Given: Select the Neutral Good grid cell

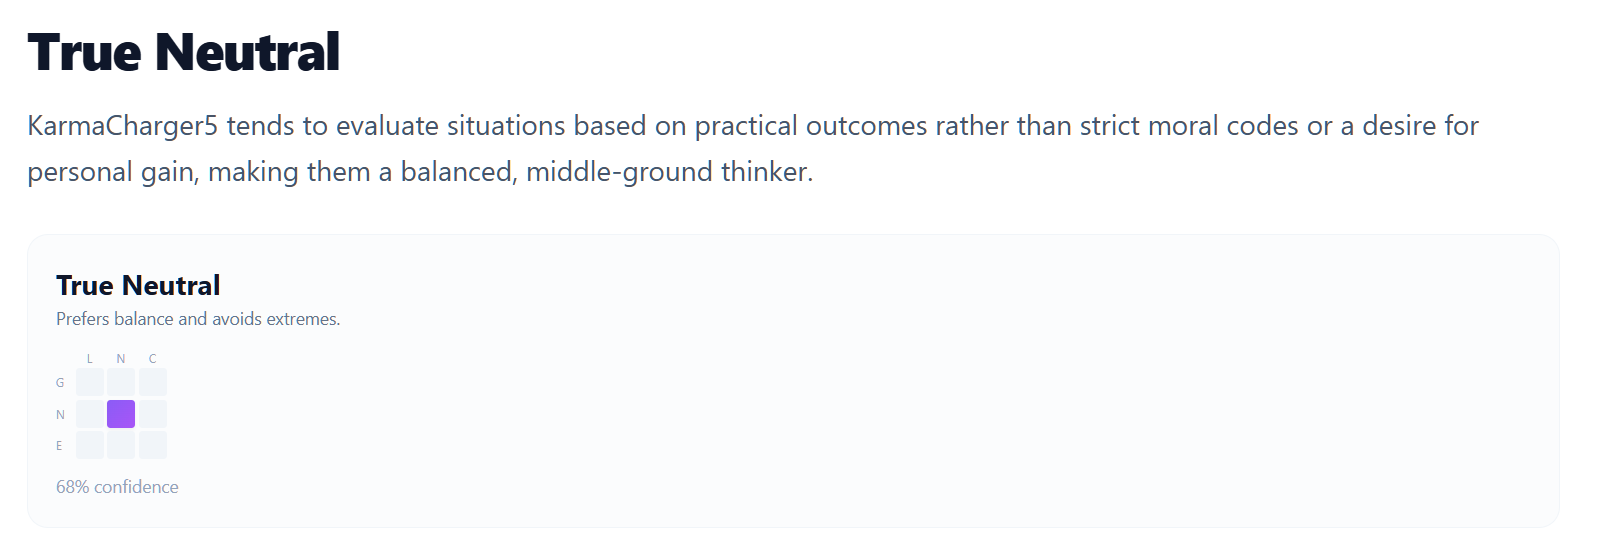Looking at the screenshot, I should pyautogui.click(x=121, y=382).
